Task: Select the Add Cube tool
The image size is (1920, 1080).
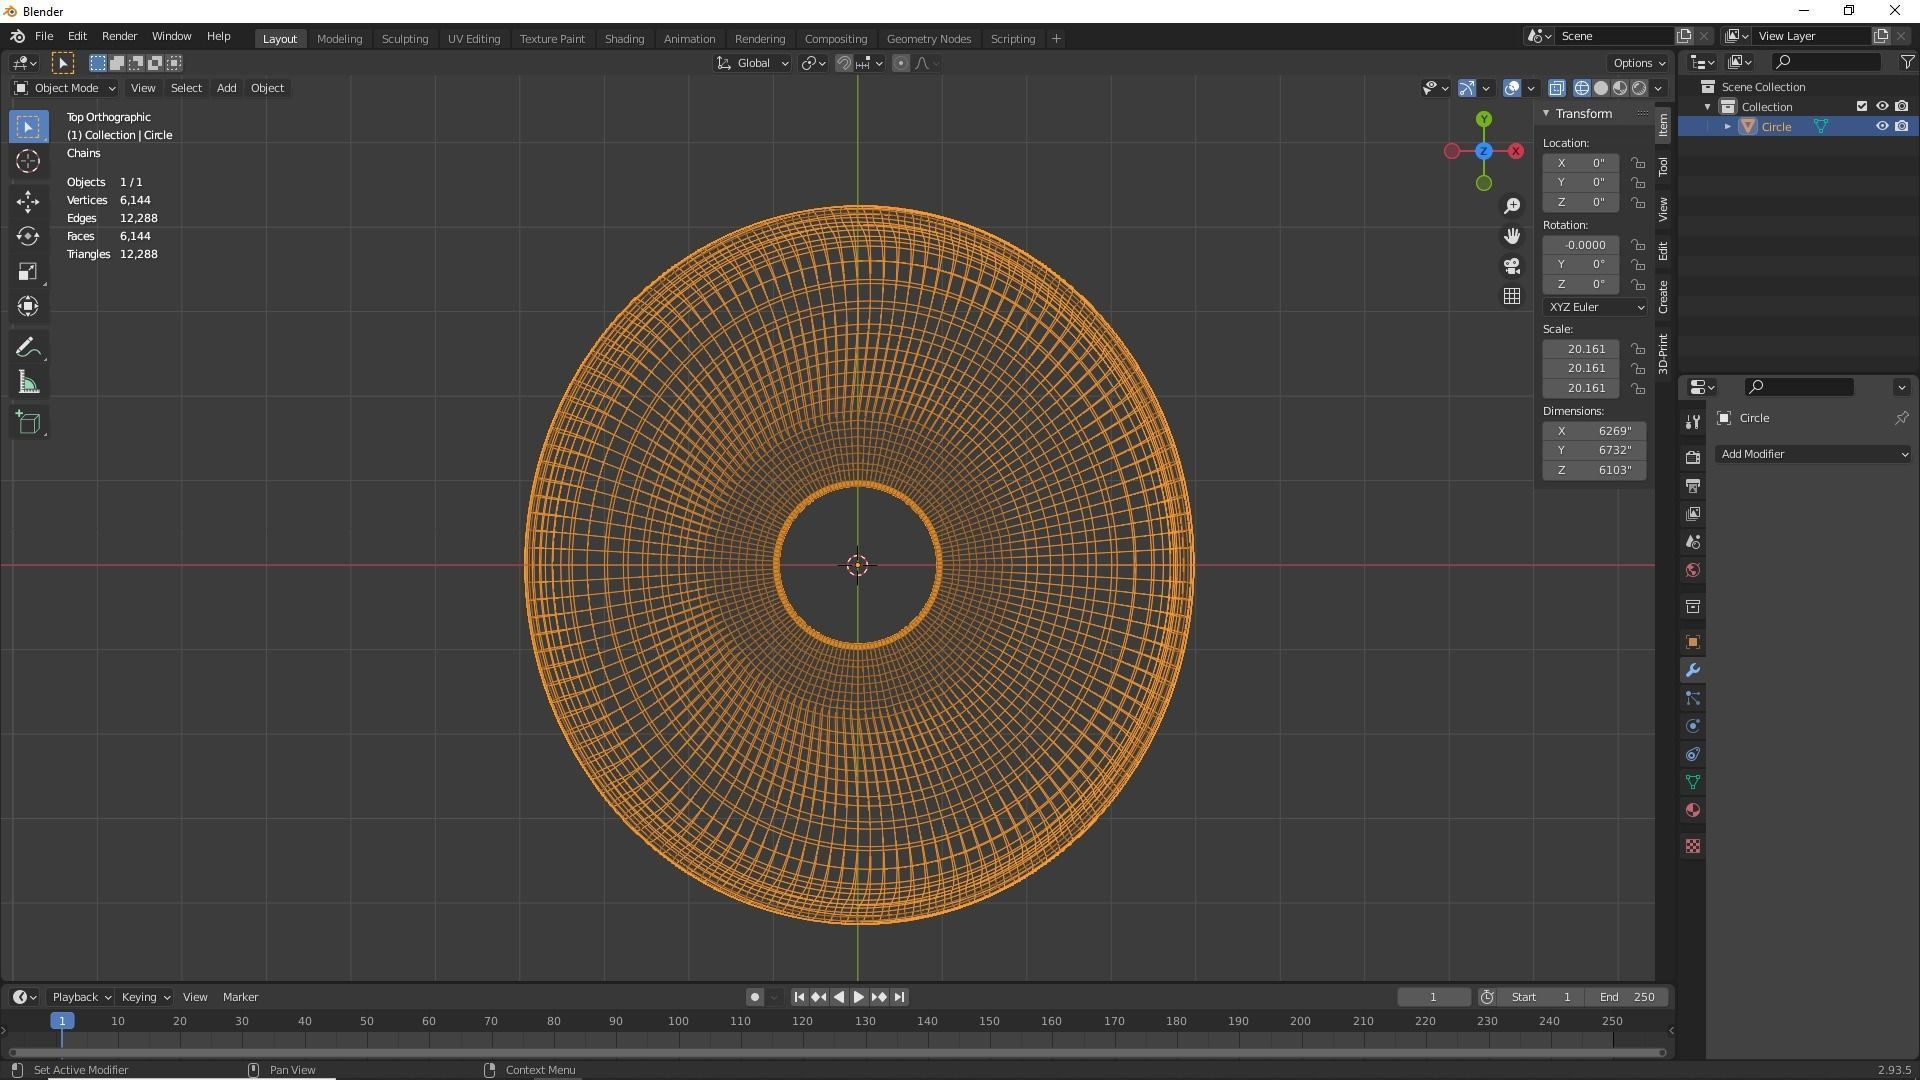Action: [28, 422]
